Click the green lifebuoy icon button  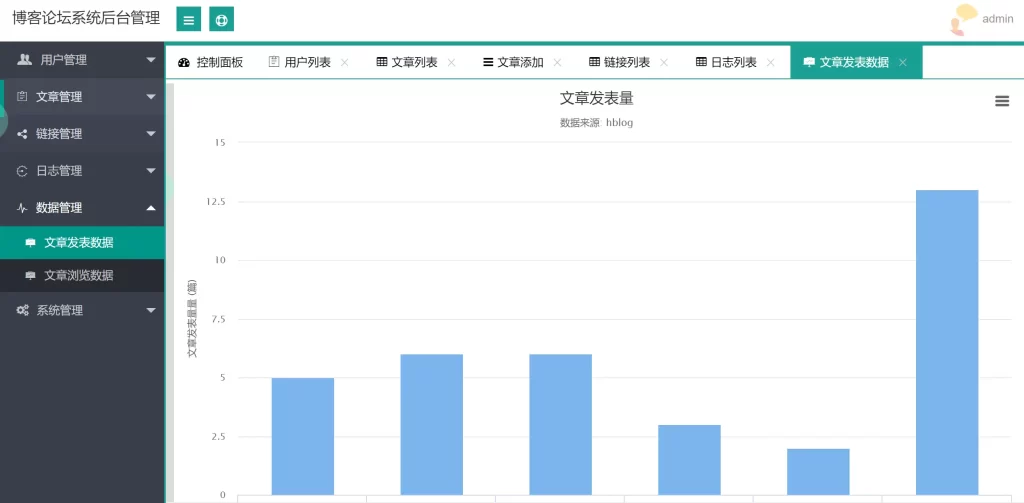click(221, 19)
